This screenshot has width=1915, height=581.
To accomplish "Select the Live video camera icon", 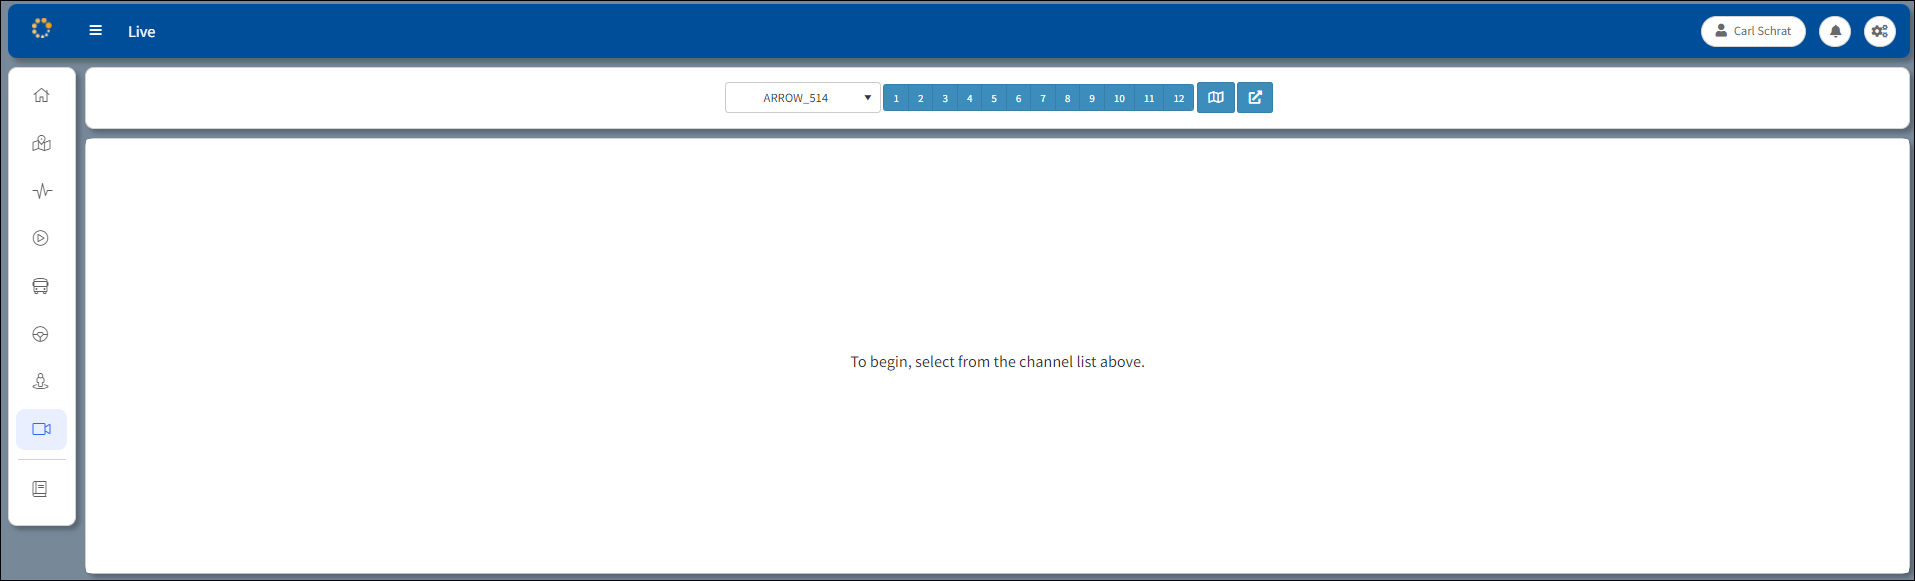I will click(41, 429).
